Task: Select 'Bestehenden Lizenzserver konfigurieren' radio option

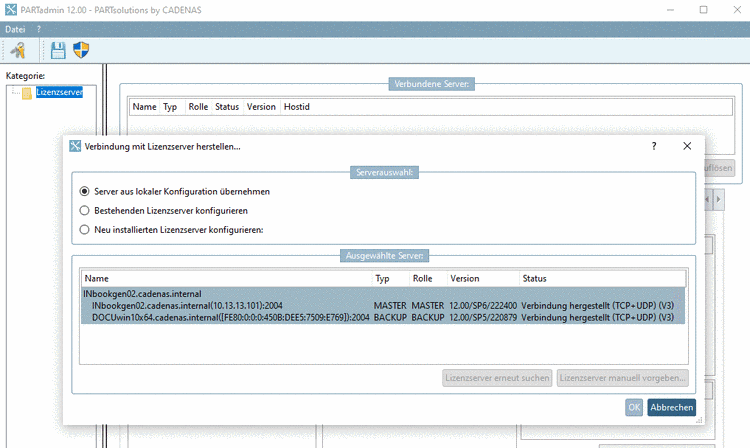Action: [84, 210]
